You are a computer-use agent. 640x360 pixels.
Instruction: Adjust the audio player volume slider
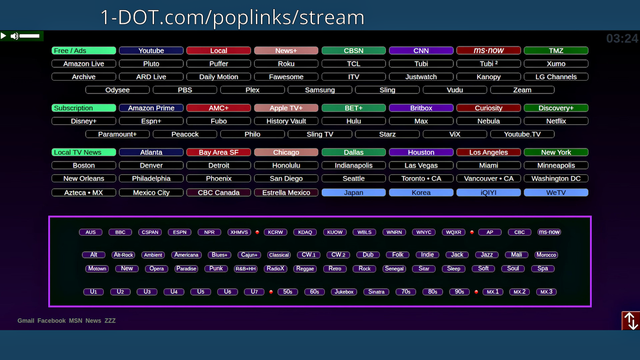[x=30, y=36]
